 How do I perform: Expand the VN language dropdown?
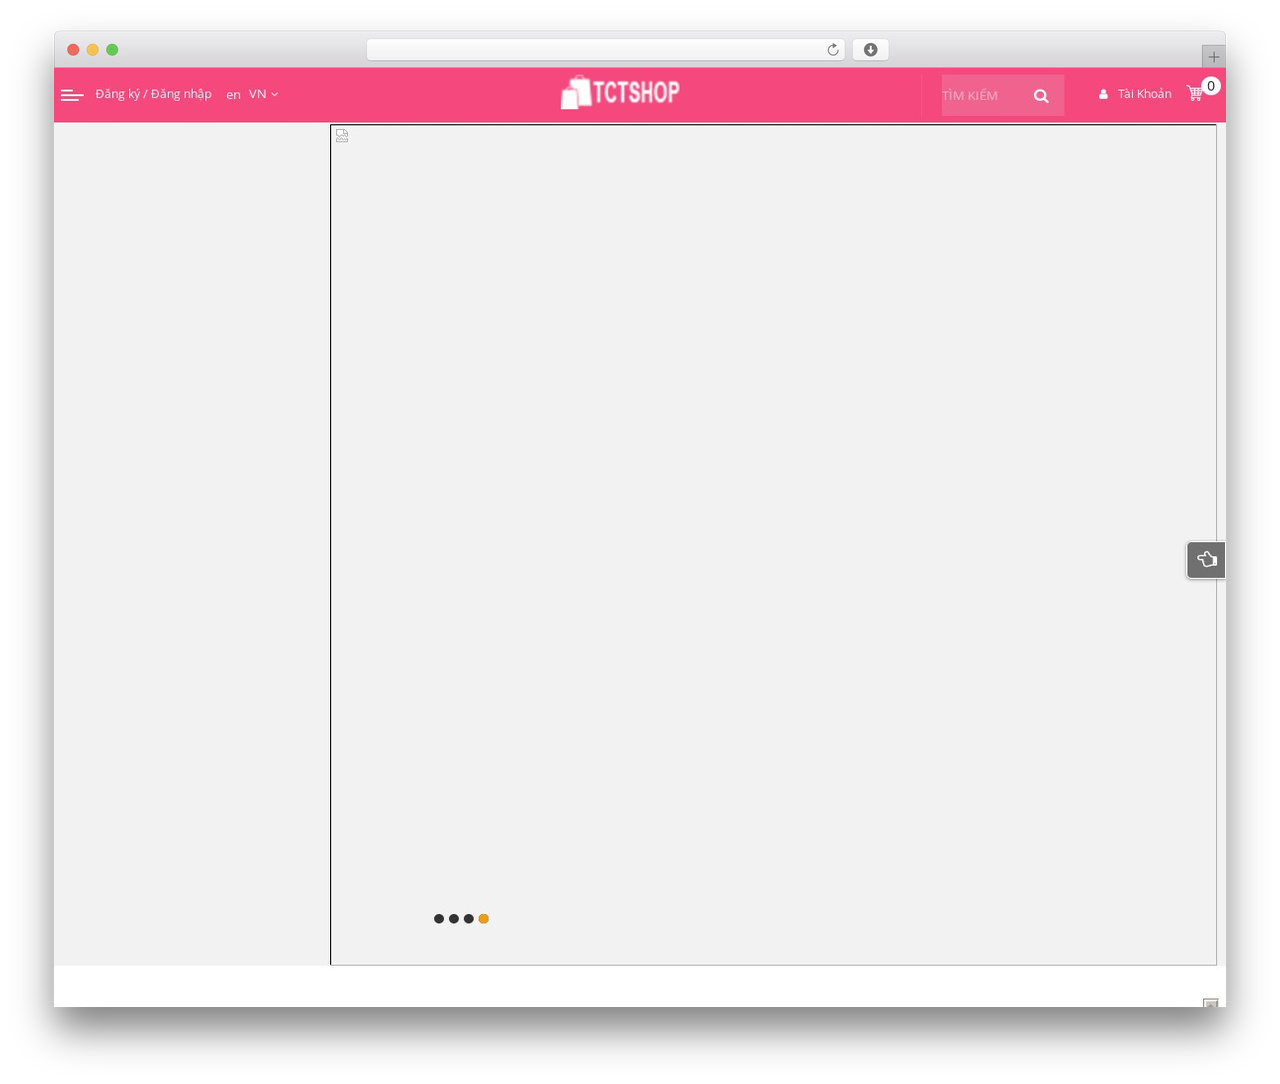click(264, 94)
